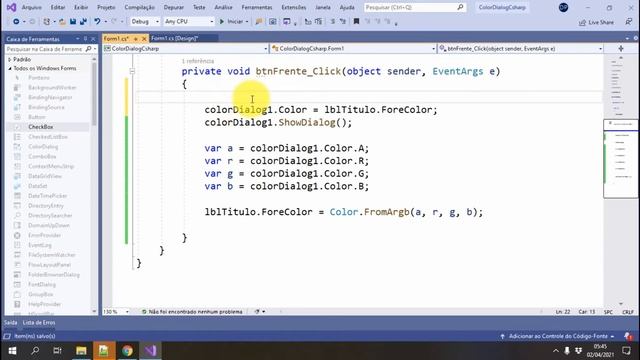Viewport: 640px width, 360px height.
Task: Open File Explorer from the taskbar
Action: [x=81, y=351]
